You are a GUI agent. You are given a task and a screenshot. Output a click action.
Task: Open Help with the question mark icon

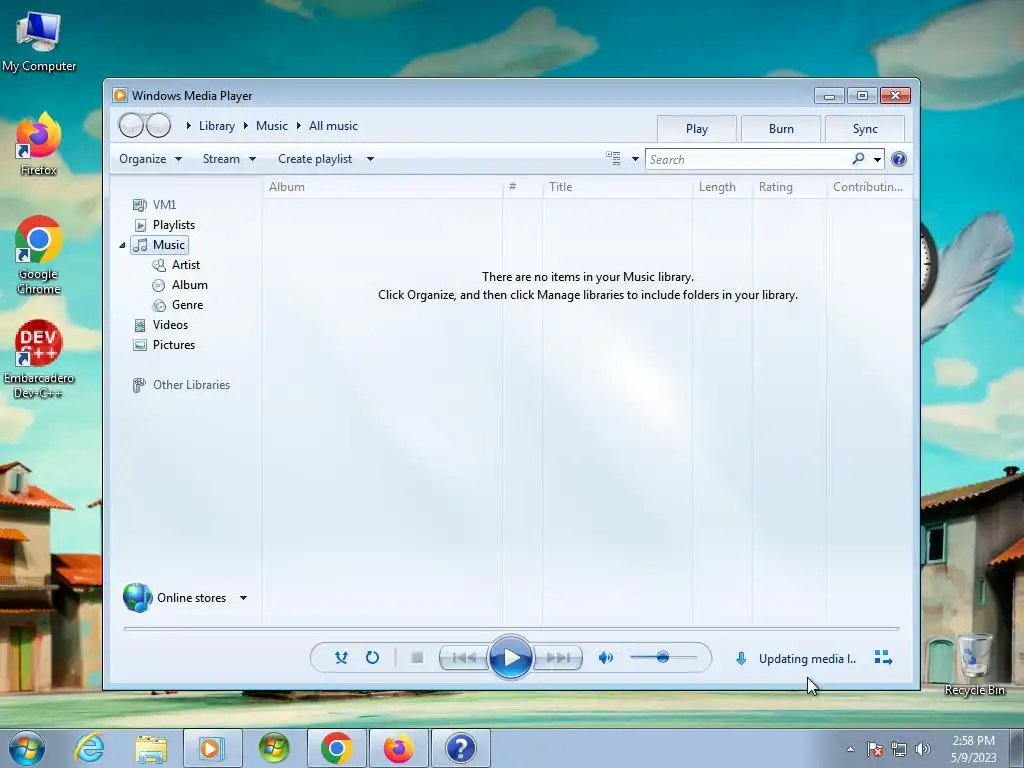899,159
